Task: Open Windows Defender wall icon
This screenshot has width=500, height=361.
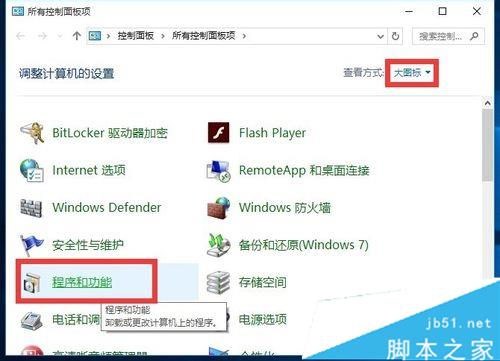Action: [31, 208]
